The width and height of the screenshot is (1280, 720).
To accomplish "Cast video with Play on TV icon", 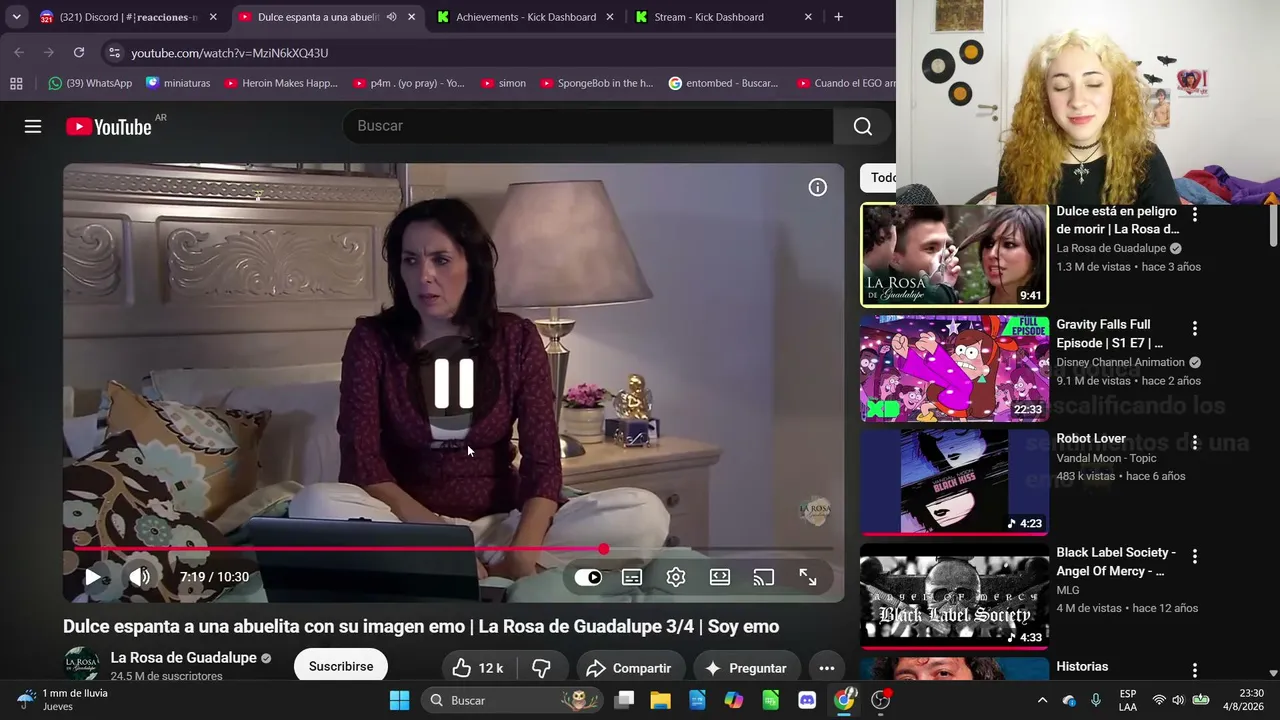I will 764,577.
